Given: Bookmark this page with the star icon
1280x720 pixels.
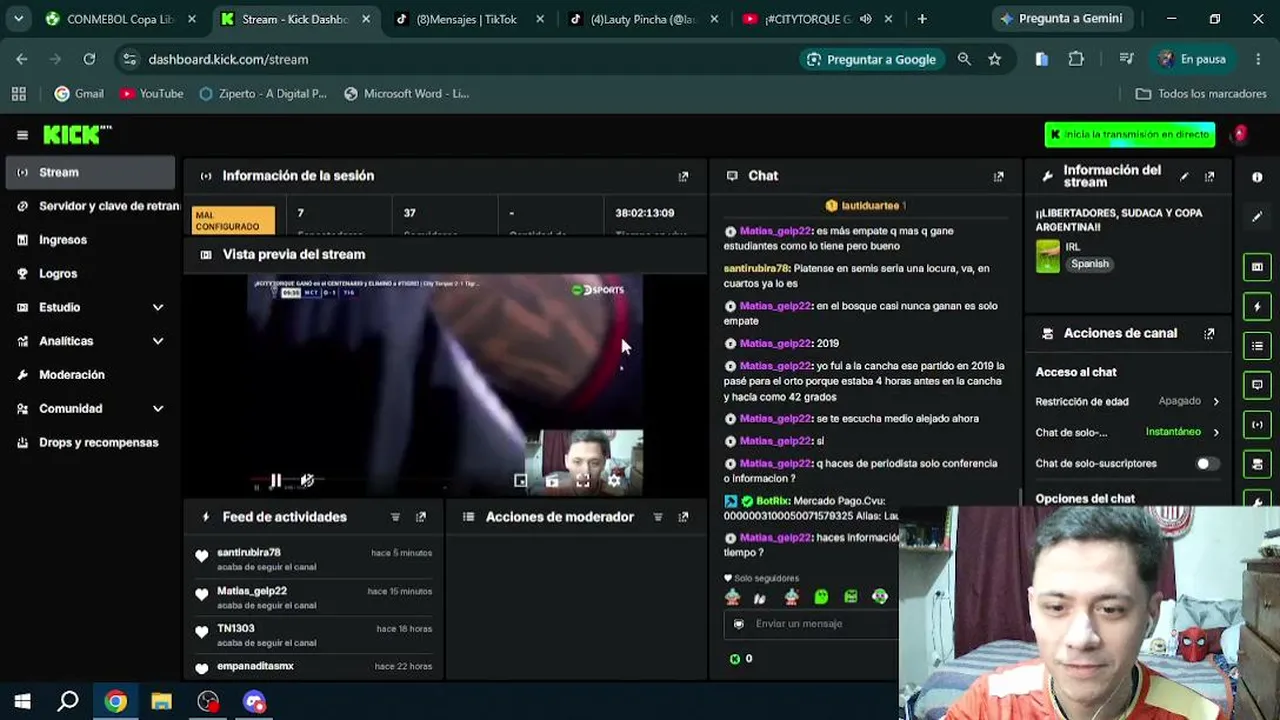Looking at the screenshot, I should point(994,59).
